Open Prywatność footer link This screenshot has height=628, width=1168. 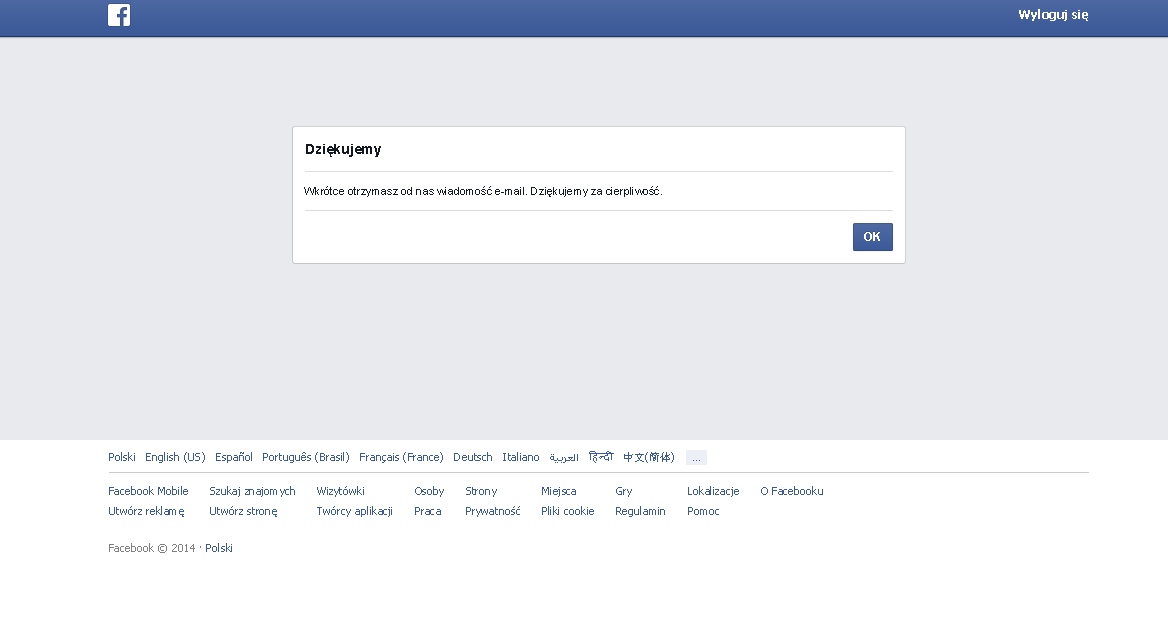(x=492, y=512)
